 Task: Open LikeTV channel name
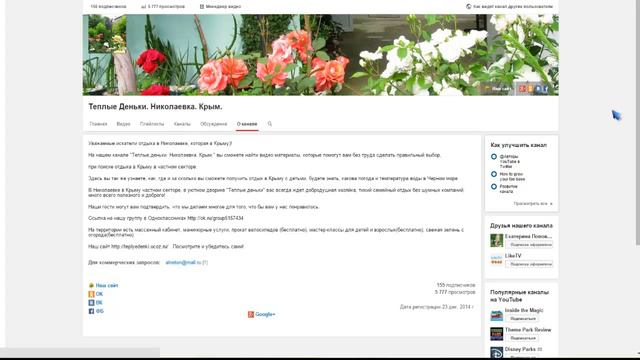point(513,256)
